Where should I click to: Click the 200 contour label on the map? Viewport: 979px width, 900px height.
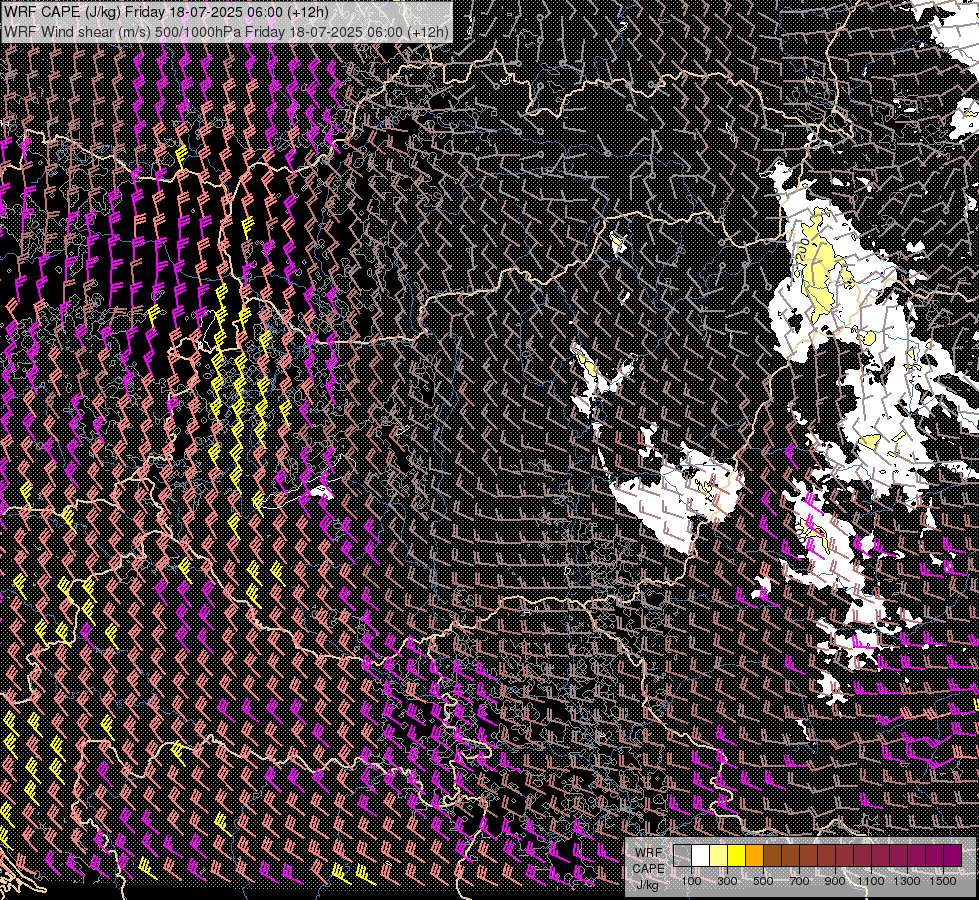pos(803,249)
